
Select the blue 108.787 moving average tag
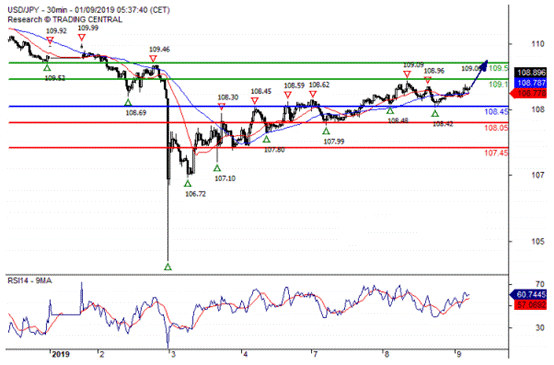pyautogui.click(x=531, y=83)
